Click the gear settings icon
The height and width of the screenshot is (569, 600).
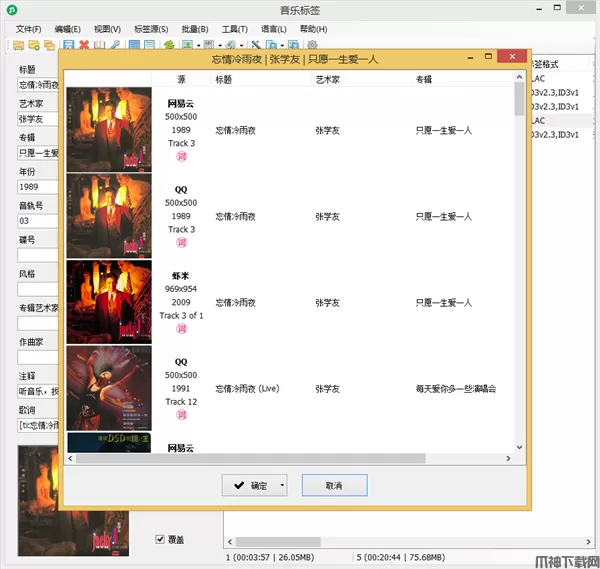[312, 45]
